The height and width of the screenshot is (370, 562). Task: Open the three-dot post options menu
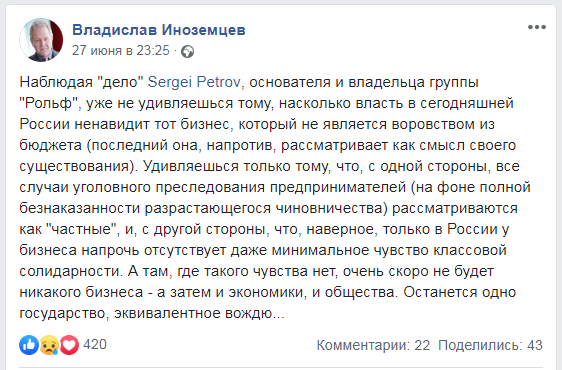[x=537, y=27]
